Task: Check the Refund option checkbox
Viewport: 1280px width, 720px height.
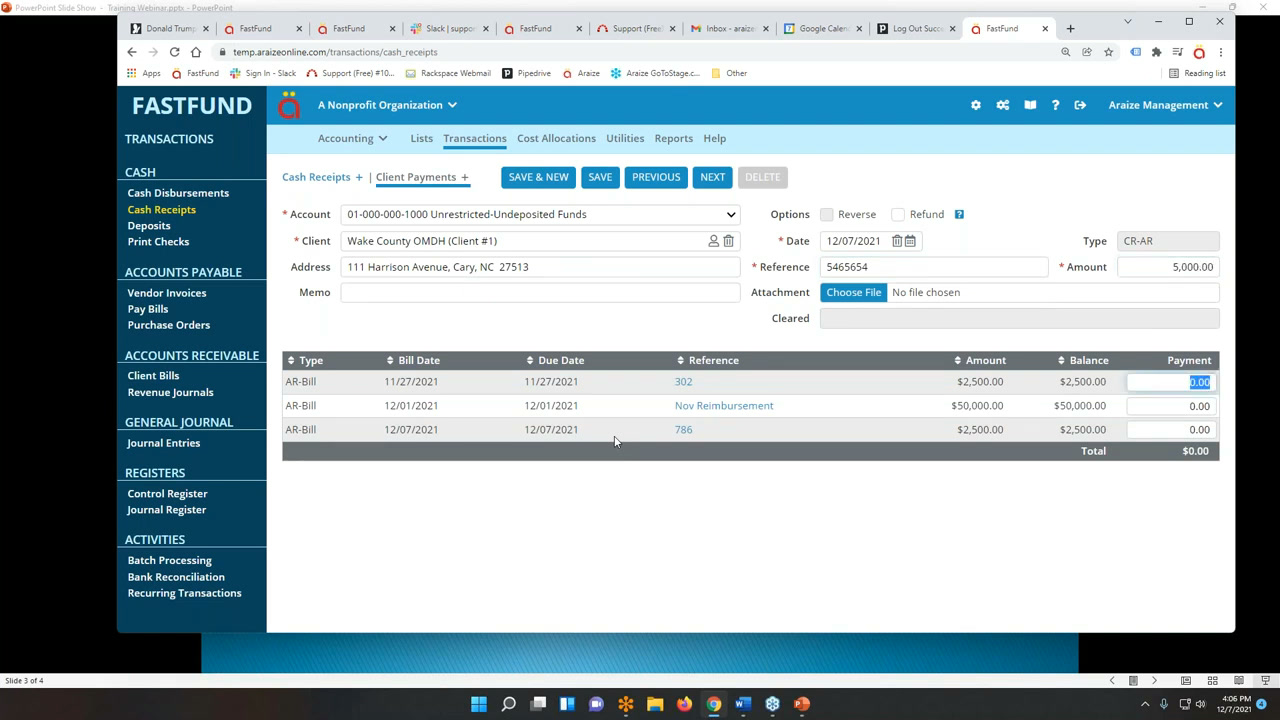Action: coord(898,214)
